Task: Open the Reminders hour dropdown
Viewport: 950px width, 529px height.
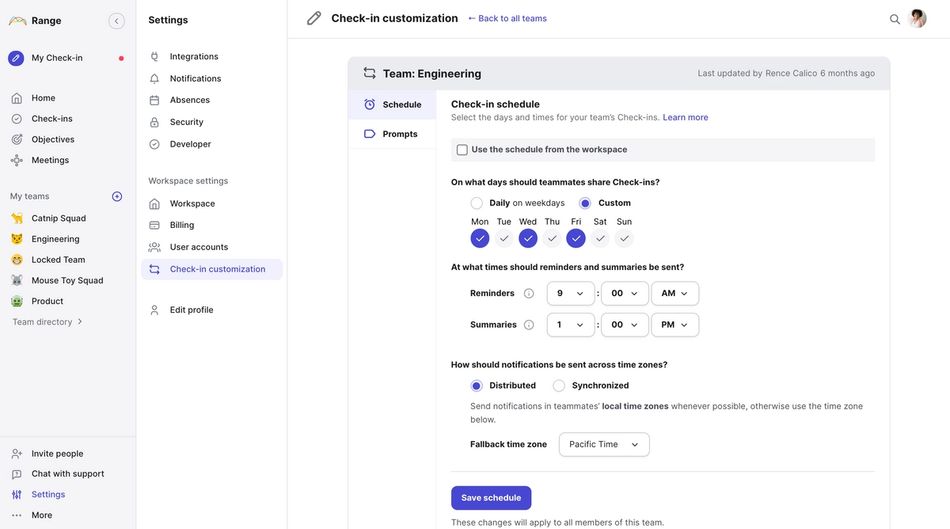Action: 570,294
